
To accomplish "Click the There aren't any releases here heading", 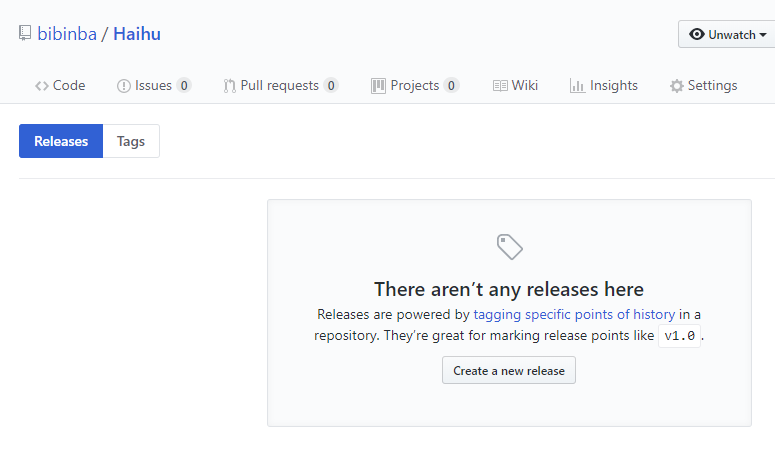I will (509, 289).
